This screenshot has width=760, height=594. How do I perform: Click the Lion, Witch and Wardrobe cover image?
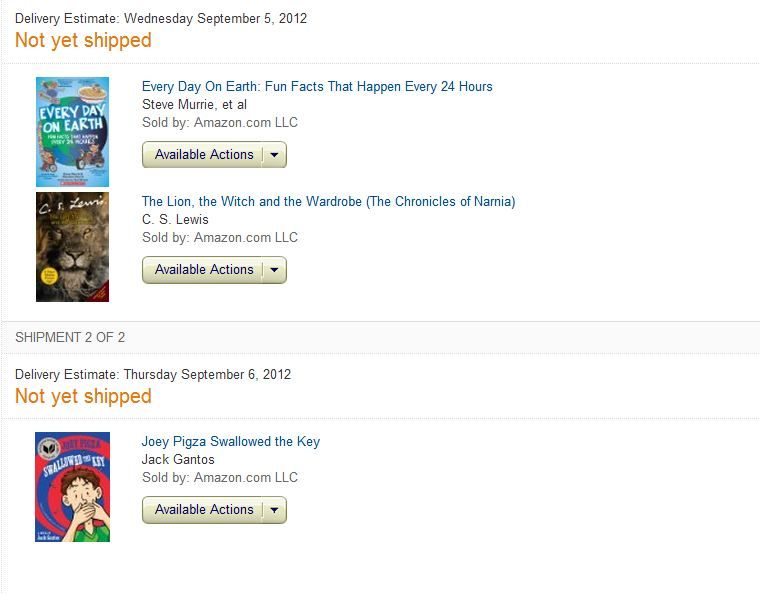(x=72, y=247)
